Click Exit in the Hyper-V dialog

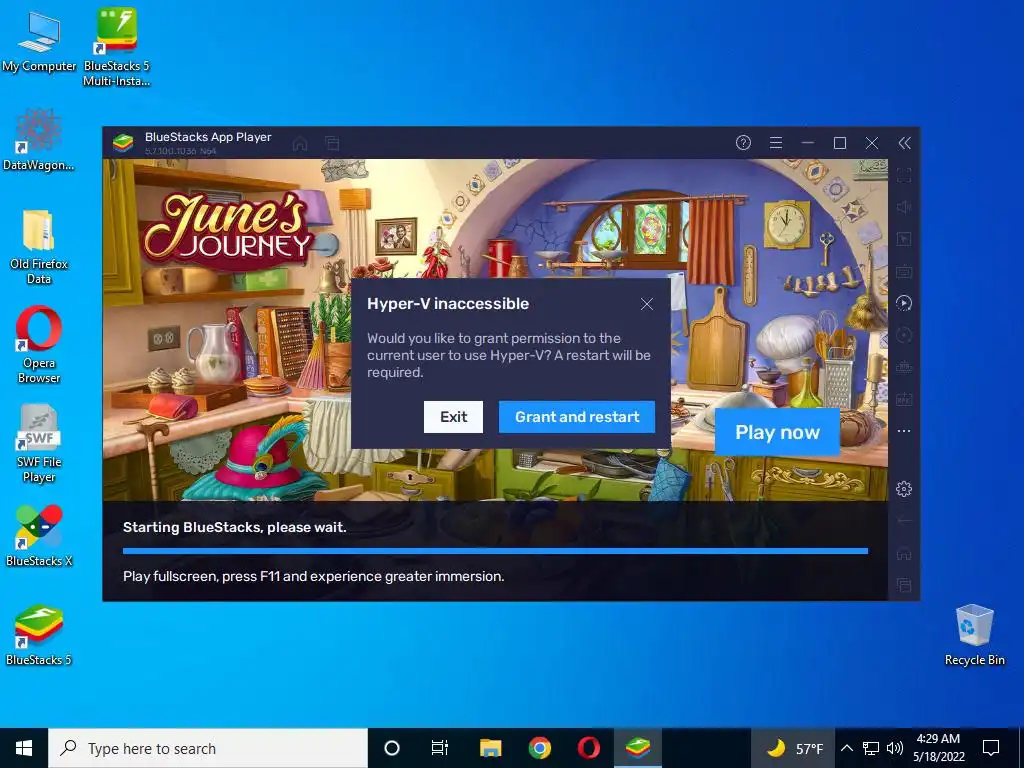pos(453,417)
